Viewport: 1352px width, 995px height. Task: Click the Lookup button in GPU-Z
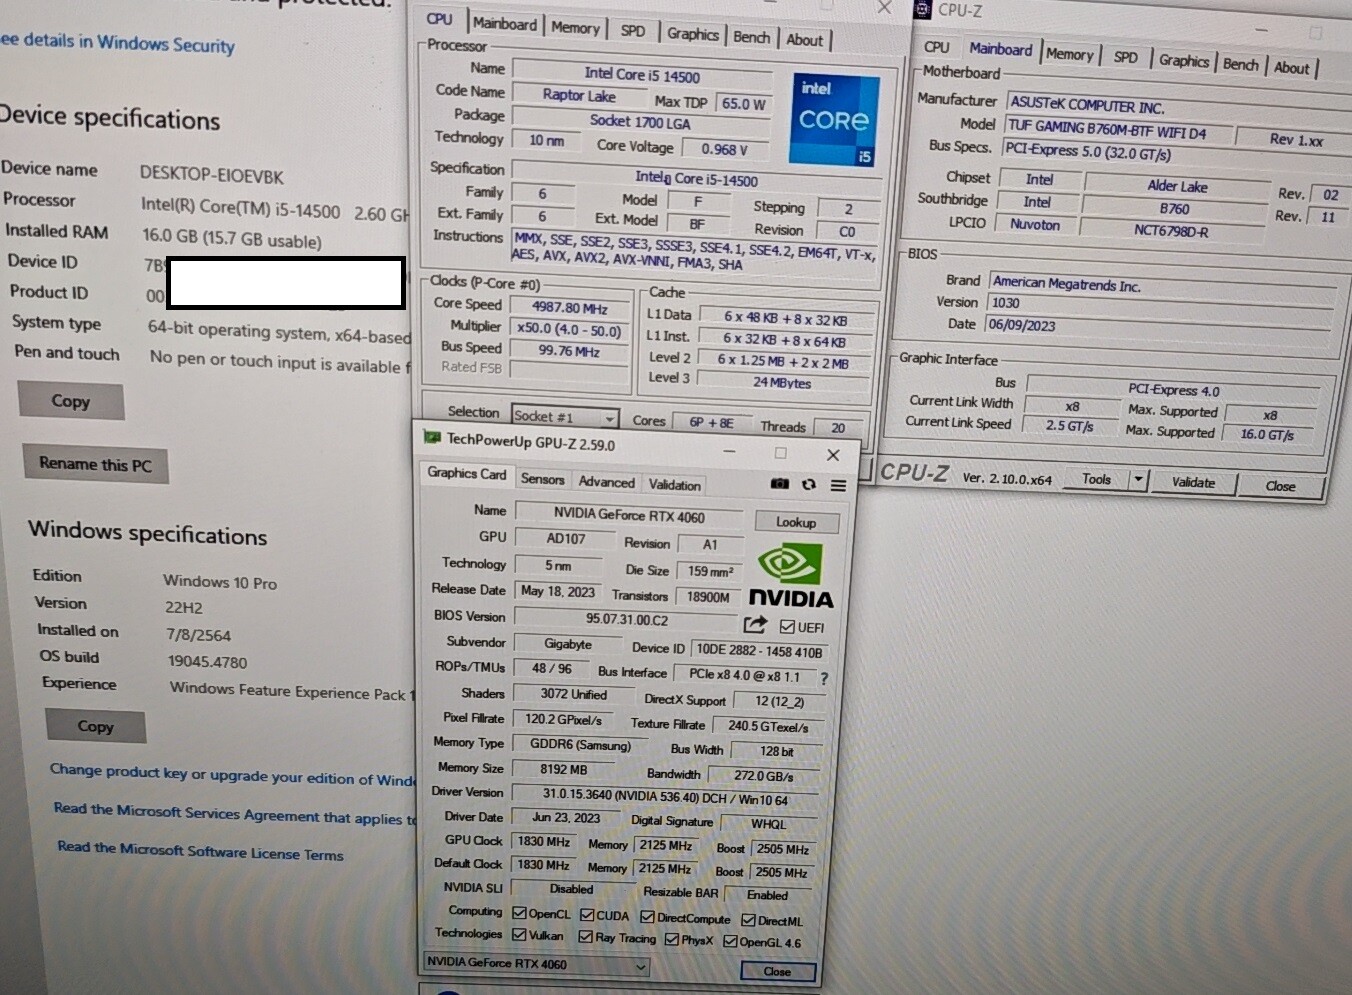(x=795, y=522)
